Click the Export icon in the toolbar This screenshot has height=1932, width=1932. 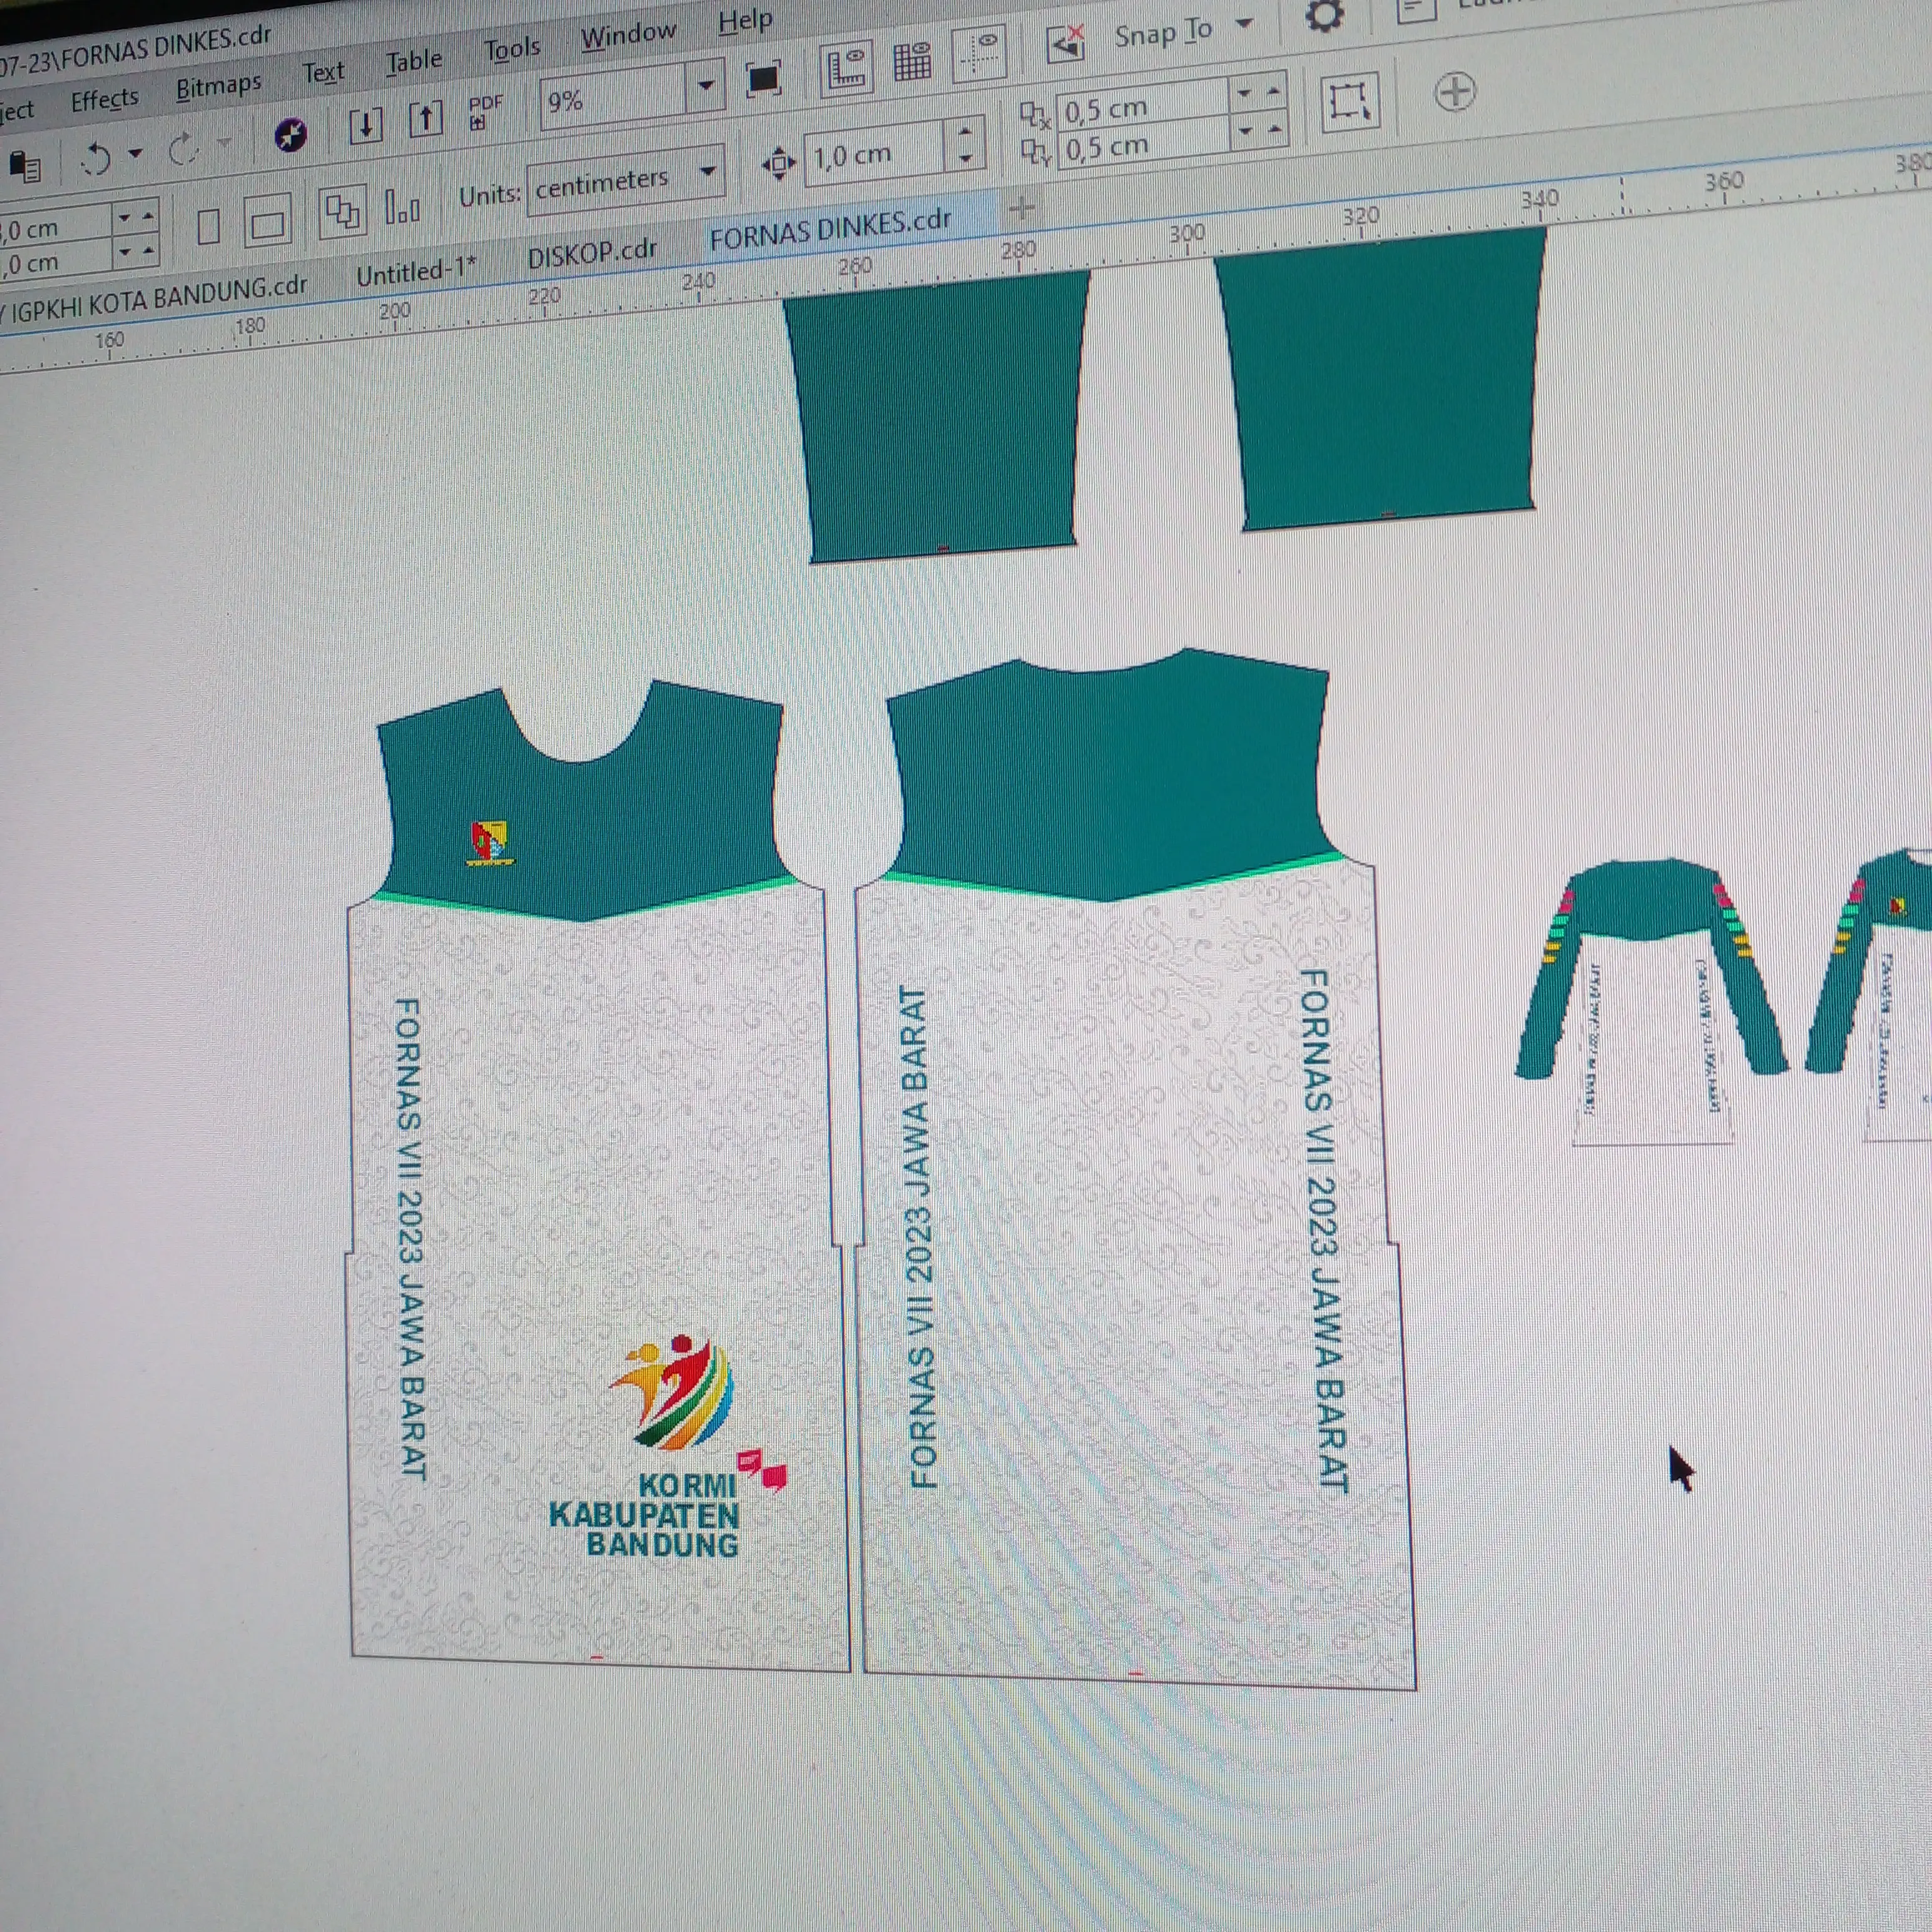click(x=426, y=119)
